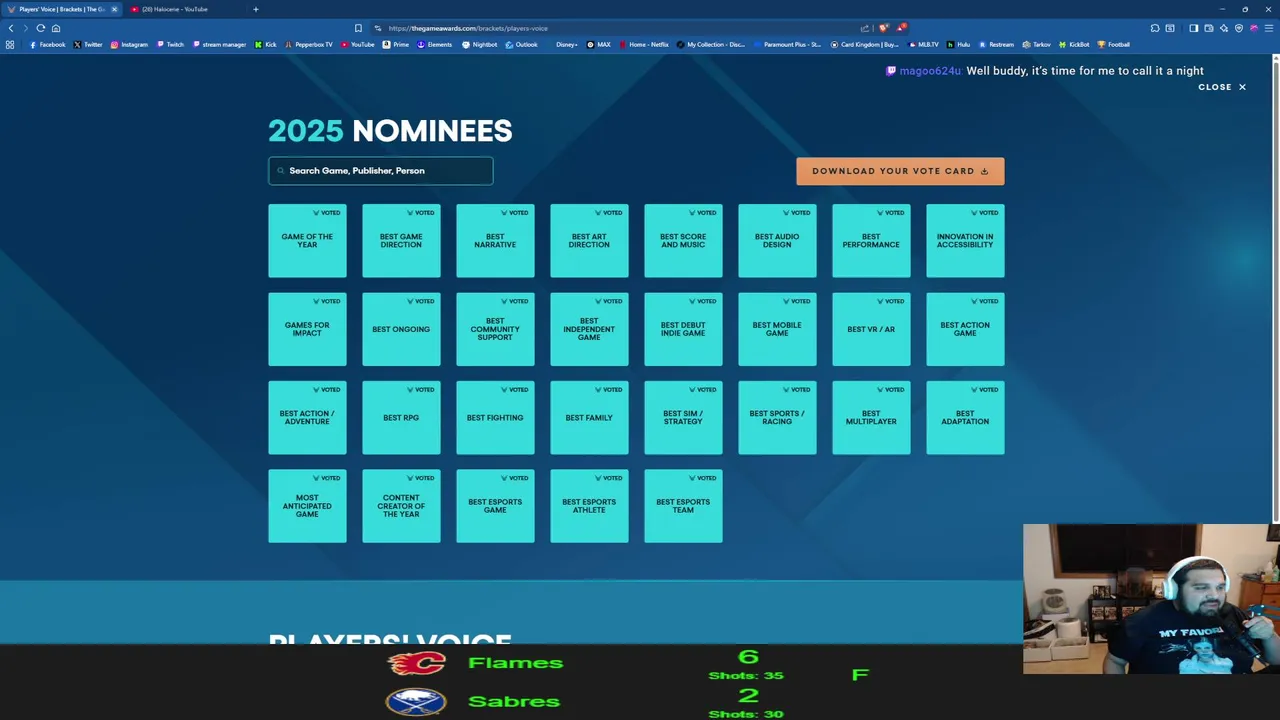The width and height of the screenshot is (1280, 720).
Task: Open the Best Mobile Game category
Action: 777,329
